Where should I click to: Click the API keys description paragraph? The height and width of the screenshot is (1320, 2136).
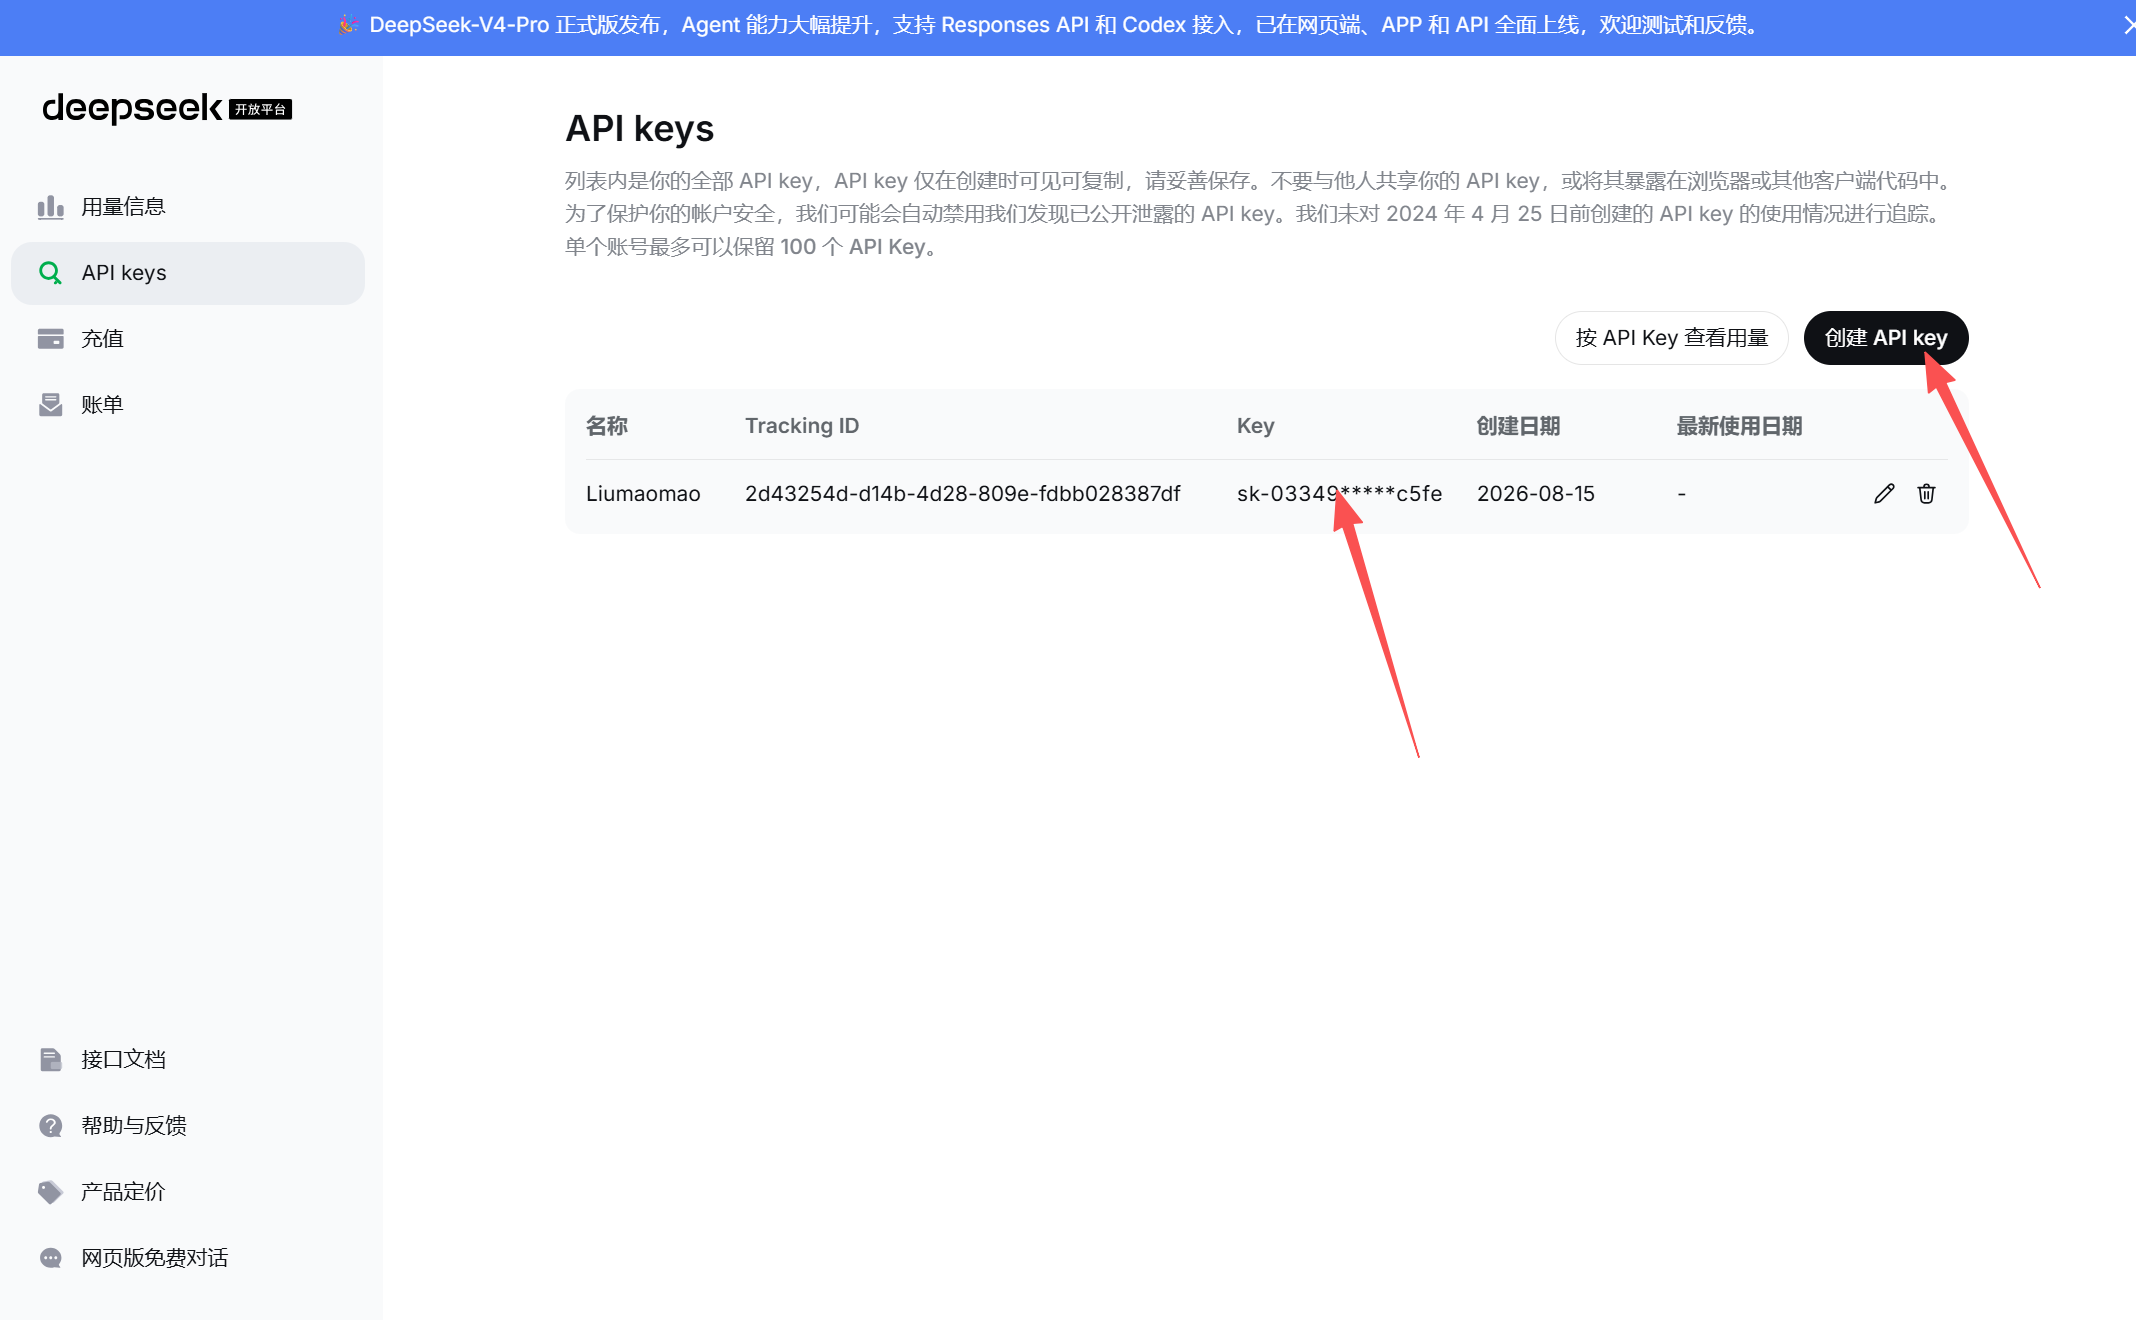tap(1260, 214)
